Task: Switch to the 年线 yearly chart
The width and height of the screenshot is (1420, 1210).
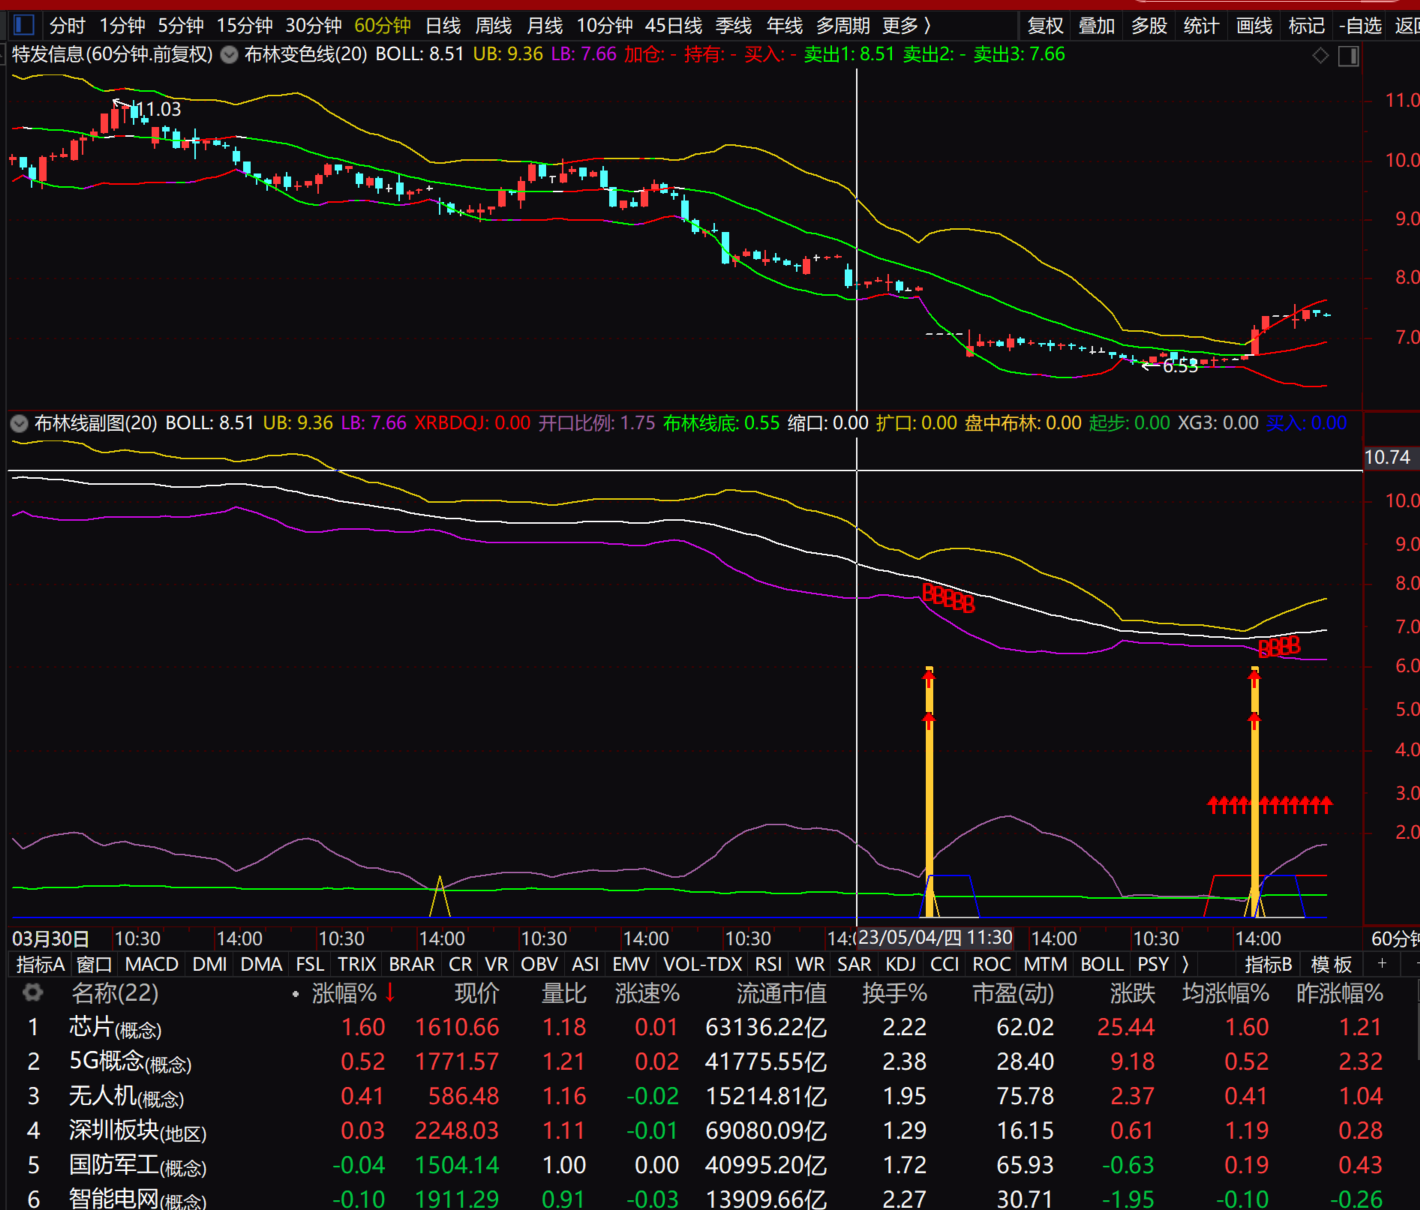Action: [x=784, y=25]
